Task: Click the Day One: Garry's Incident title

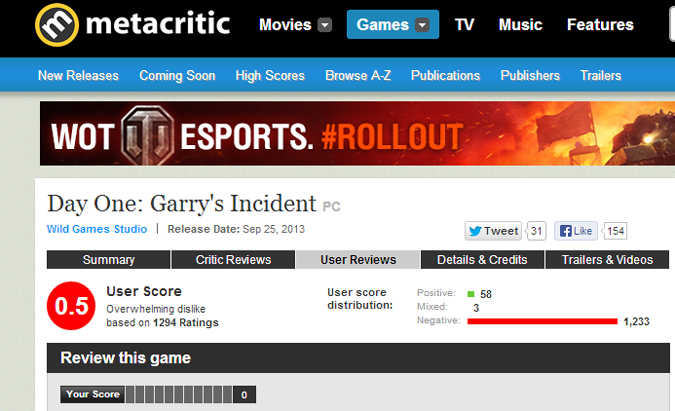Action: pos(182,203)
